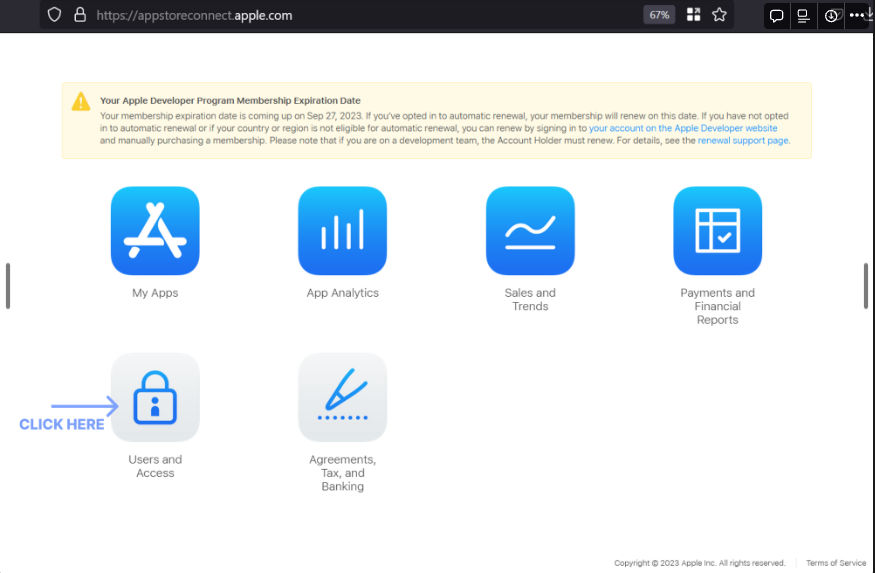Open the three-dots more options menu
Viewport: 875px width, 573px height.
(x=857, y=16)
